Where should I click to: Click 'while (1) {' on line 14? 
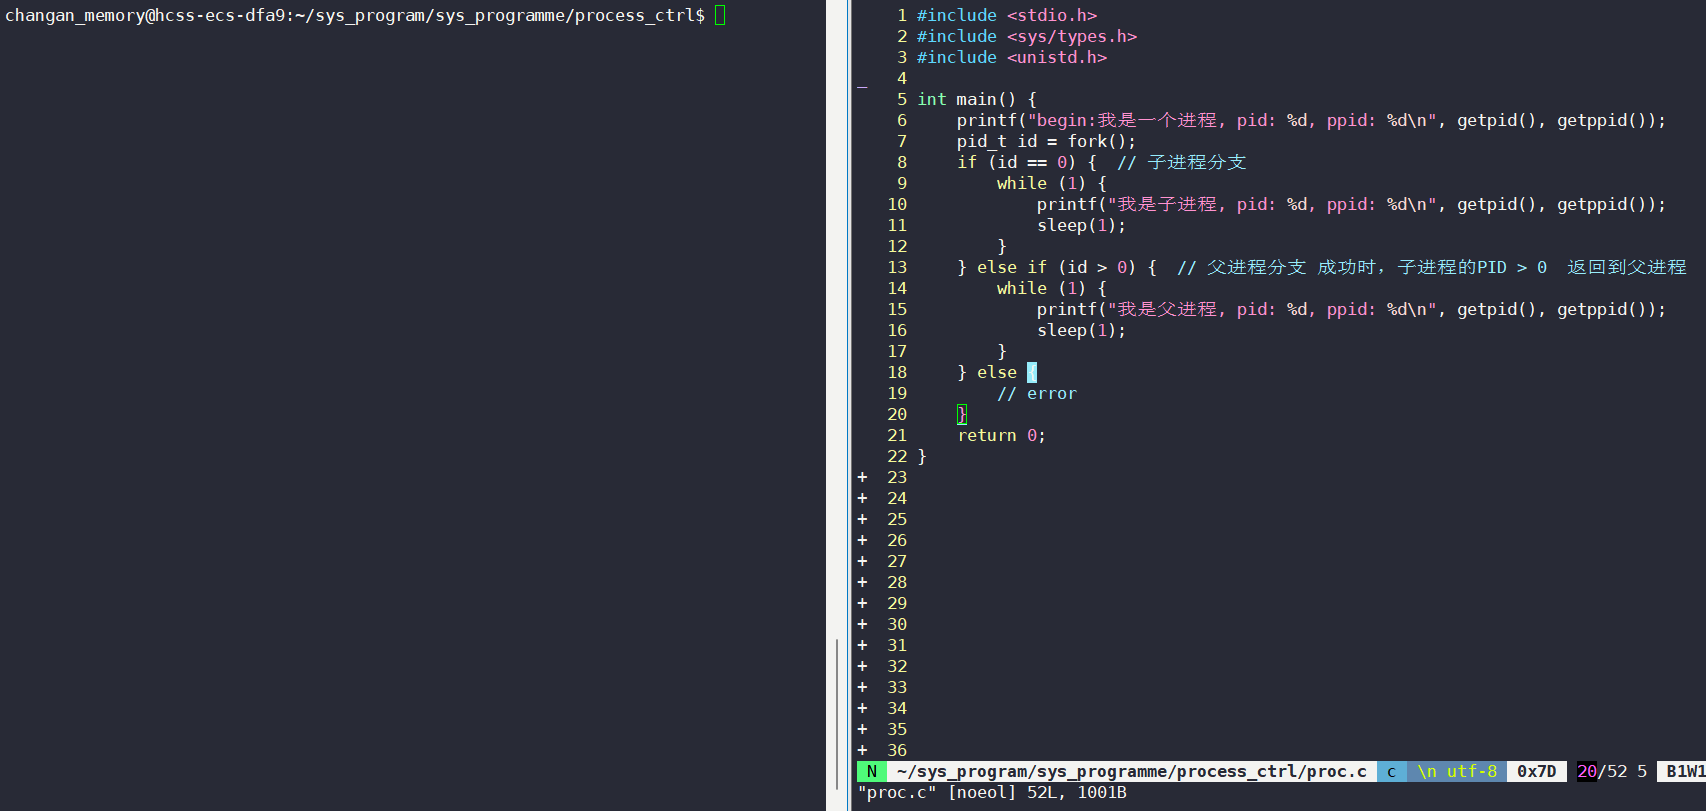click(1052, 288)
